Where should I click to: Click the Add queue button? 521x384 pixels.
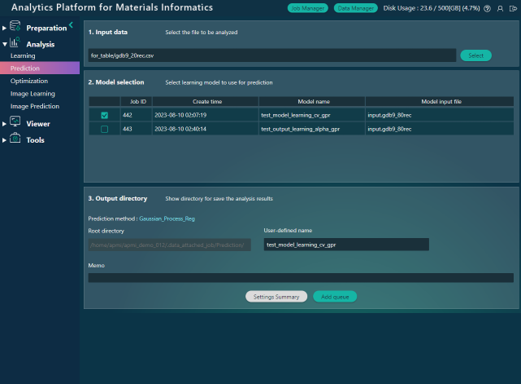tap(335, 297)
